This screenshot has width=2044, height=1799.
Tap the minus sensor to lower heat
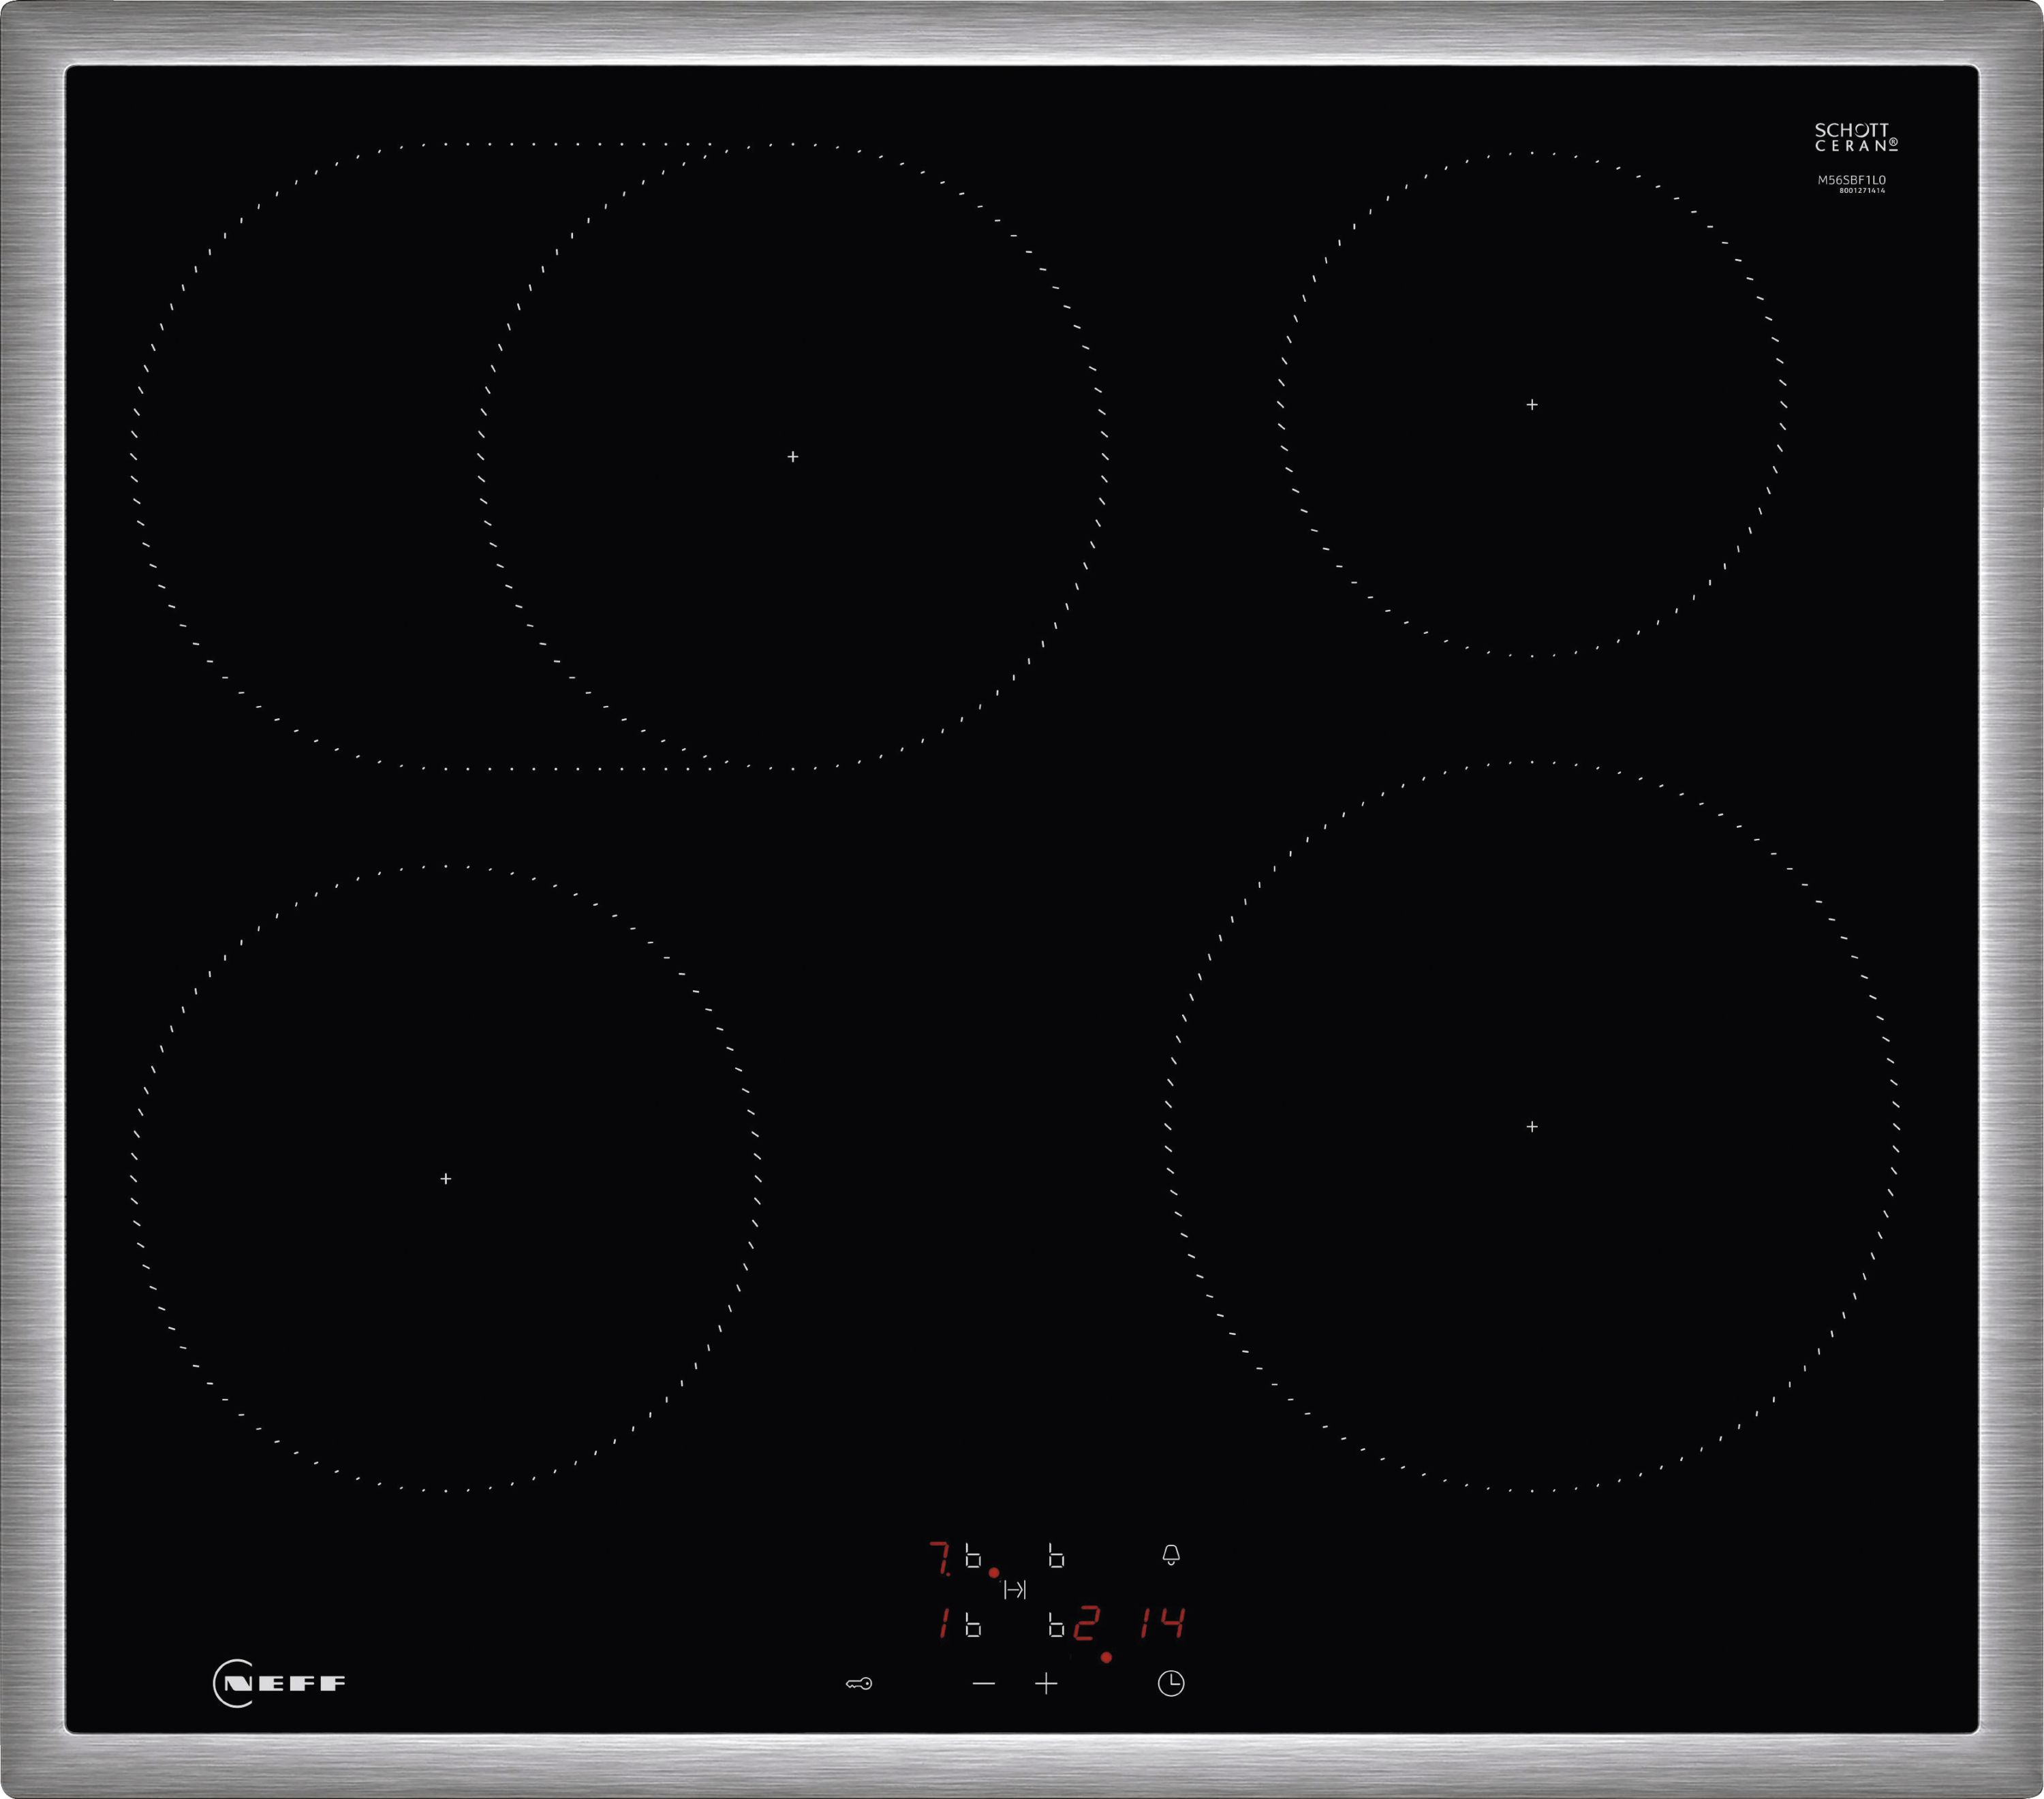[x=983, y=1684]
